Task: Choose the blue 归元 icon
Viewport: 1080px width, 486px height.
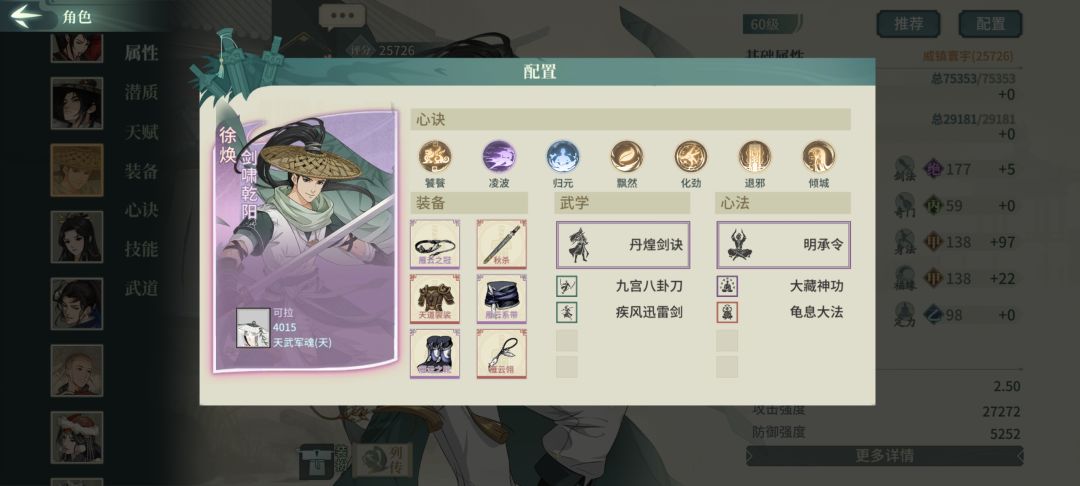Action: pyautogui.click(x=563, y=156)
